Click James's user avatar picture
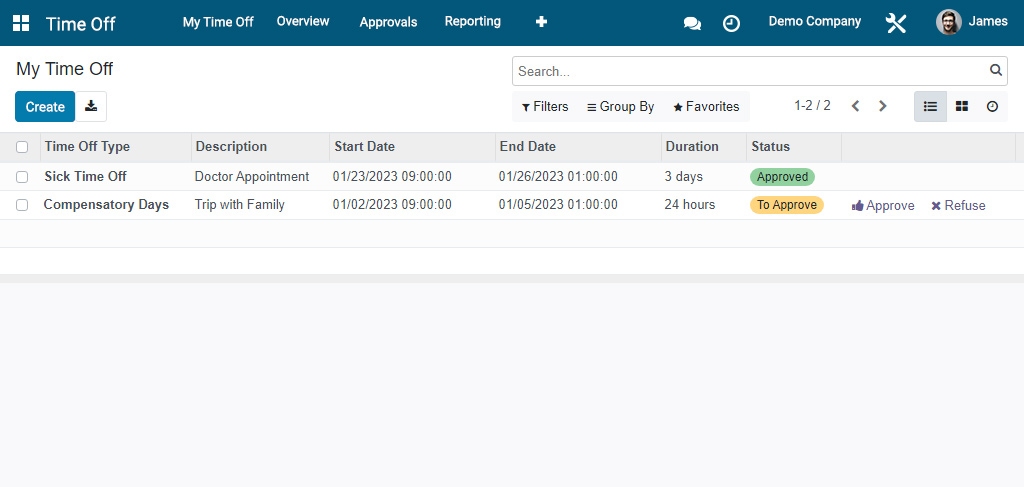The image size is (1024, 487). click(948, 22)
